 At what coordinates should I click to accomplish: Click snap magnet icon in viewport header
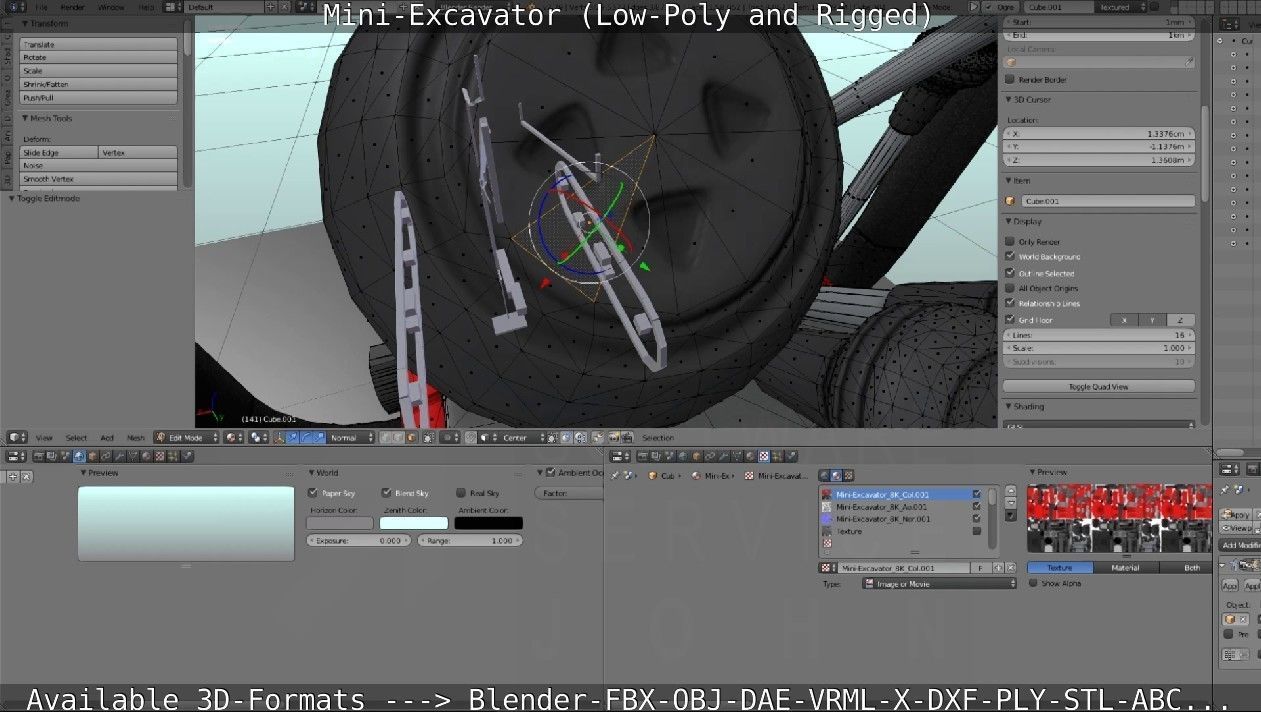471,437
